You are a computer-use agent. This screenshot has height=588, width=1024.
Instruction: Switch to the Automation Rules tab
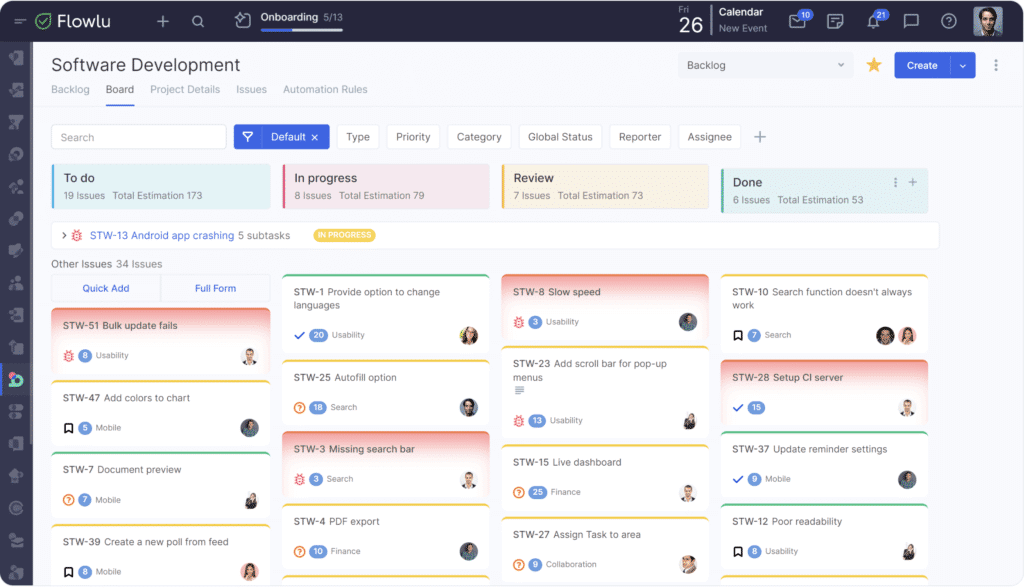(x=325, y=89)
